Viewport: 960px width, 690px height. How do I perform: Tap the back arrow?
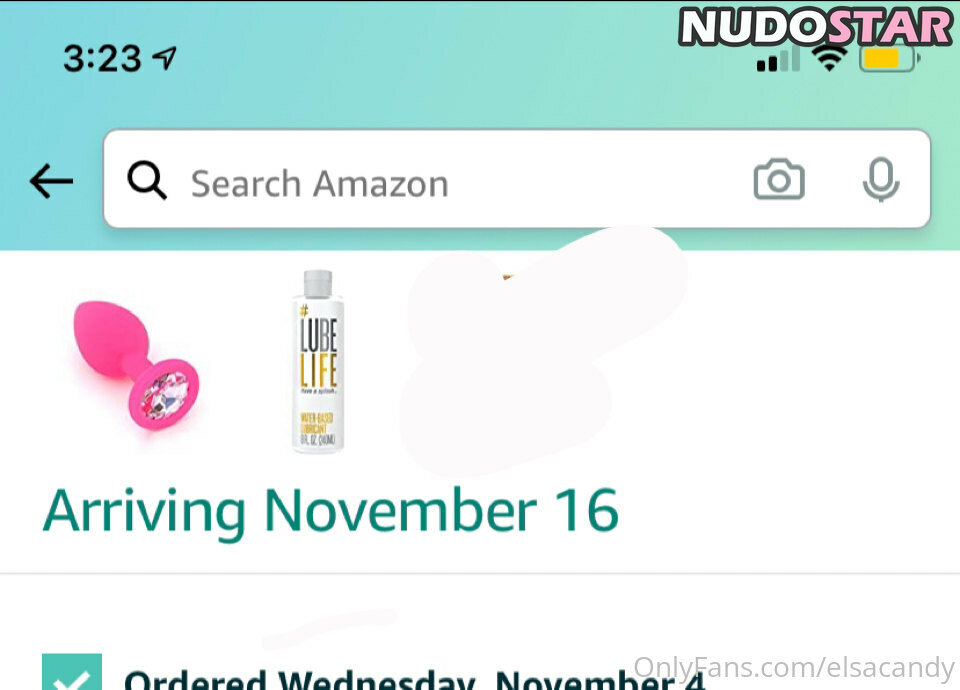pos(51,181)
